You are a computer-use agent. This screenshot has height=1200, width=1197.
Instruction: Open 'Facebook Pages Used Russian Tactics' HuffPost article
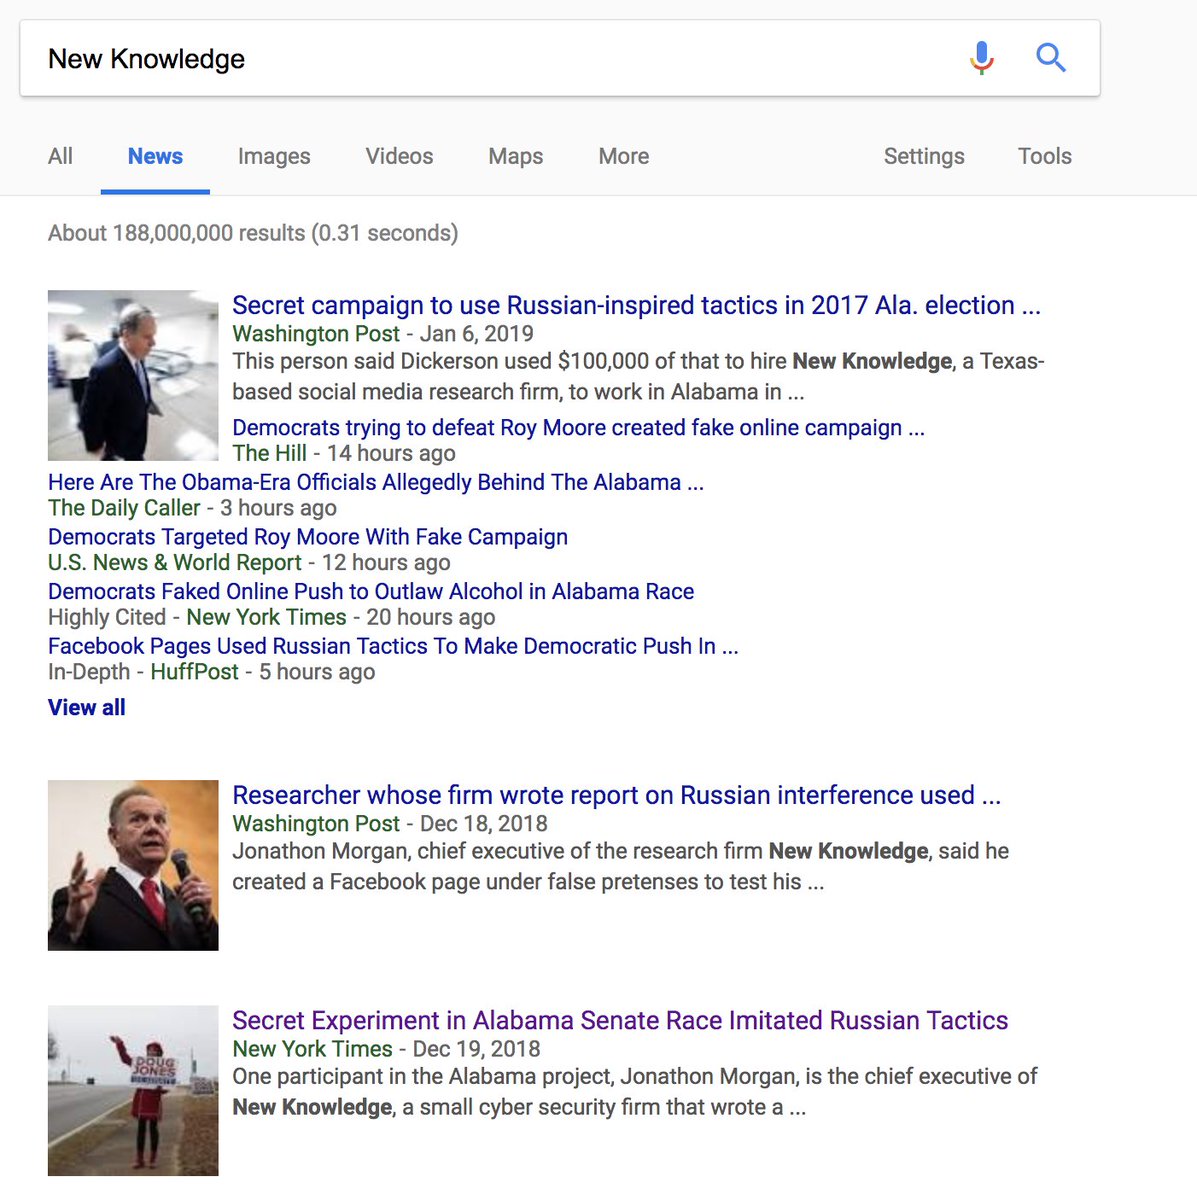(x=393, y=646)
